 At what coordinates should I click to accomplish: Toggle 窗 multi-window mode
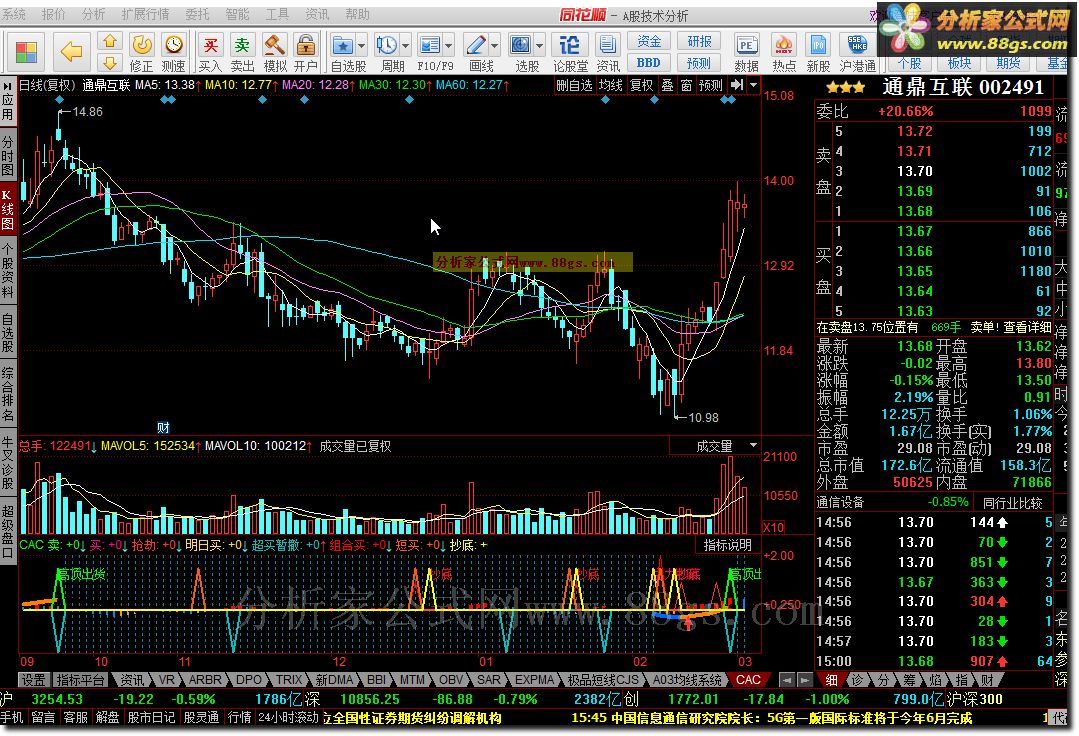[x=686, y=85]
